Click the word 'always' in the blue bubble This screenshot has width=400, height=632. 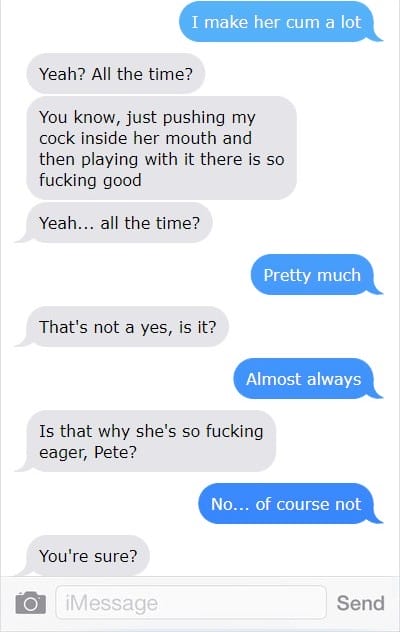click(334, 380)
